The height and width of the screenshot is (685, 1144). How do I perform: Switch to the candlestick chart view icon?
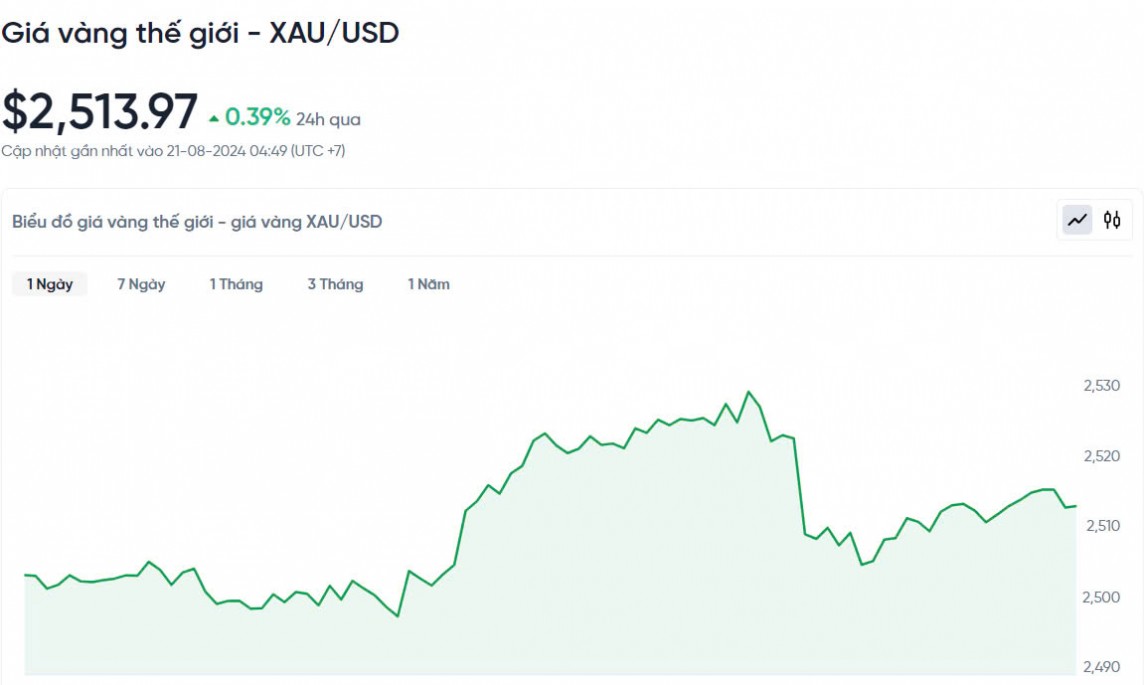pos(1112,220)
